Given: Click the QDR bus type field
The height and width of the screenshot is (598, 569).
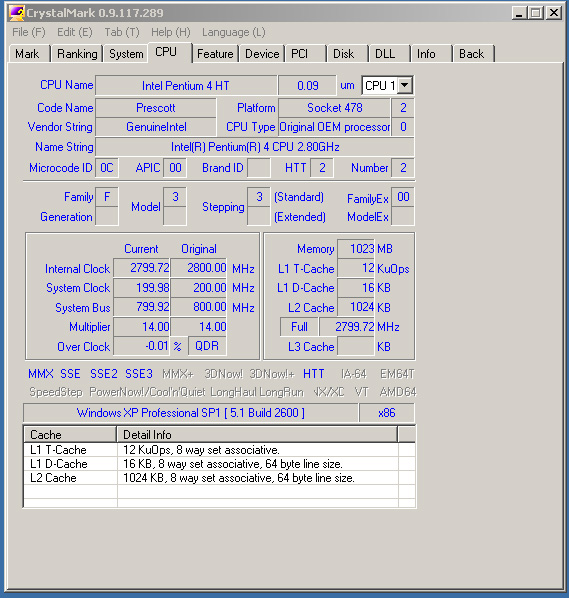Looking at the screenshot, I should click(207, 346).
